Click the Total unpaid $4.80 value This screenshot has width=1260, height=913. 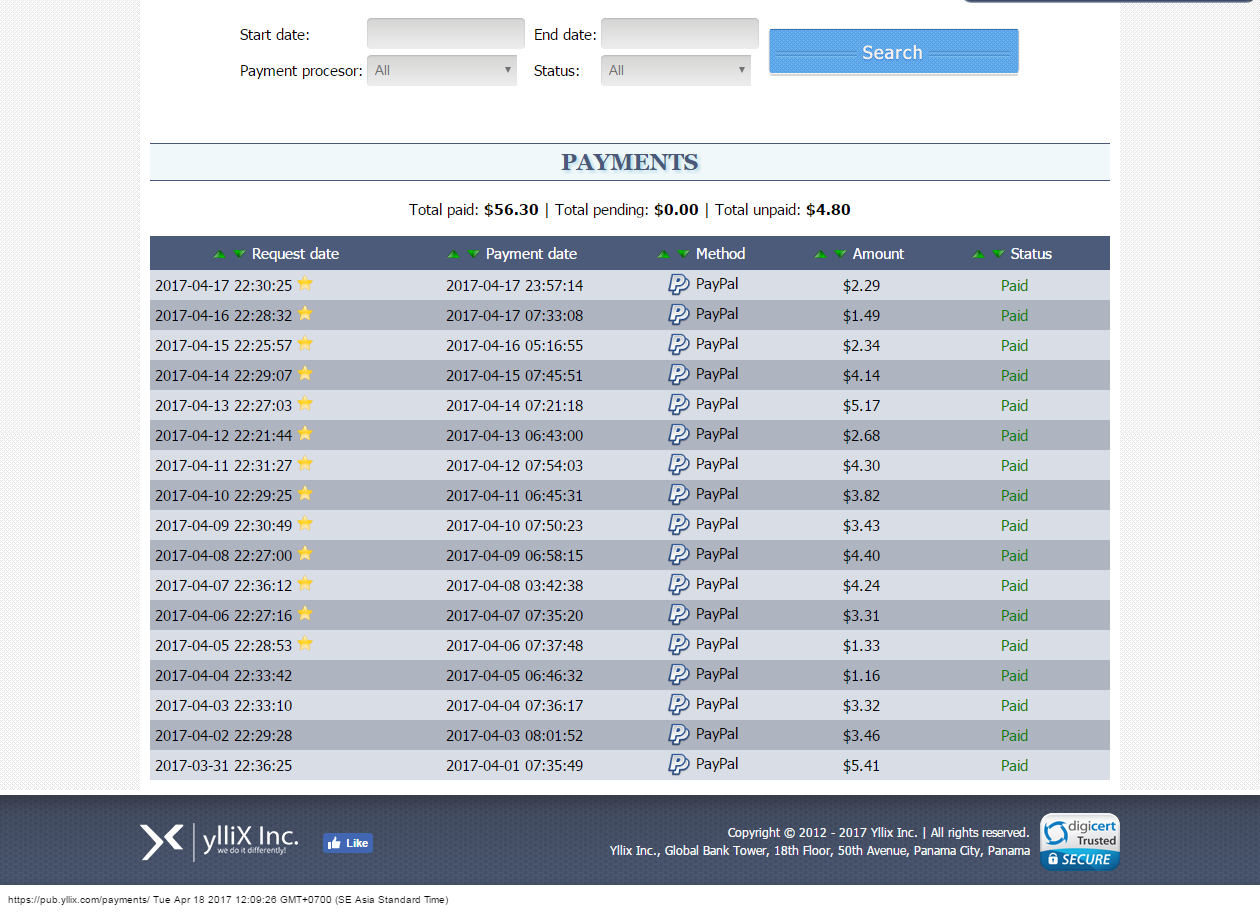coord(828,210)
